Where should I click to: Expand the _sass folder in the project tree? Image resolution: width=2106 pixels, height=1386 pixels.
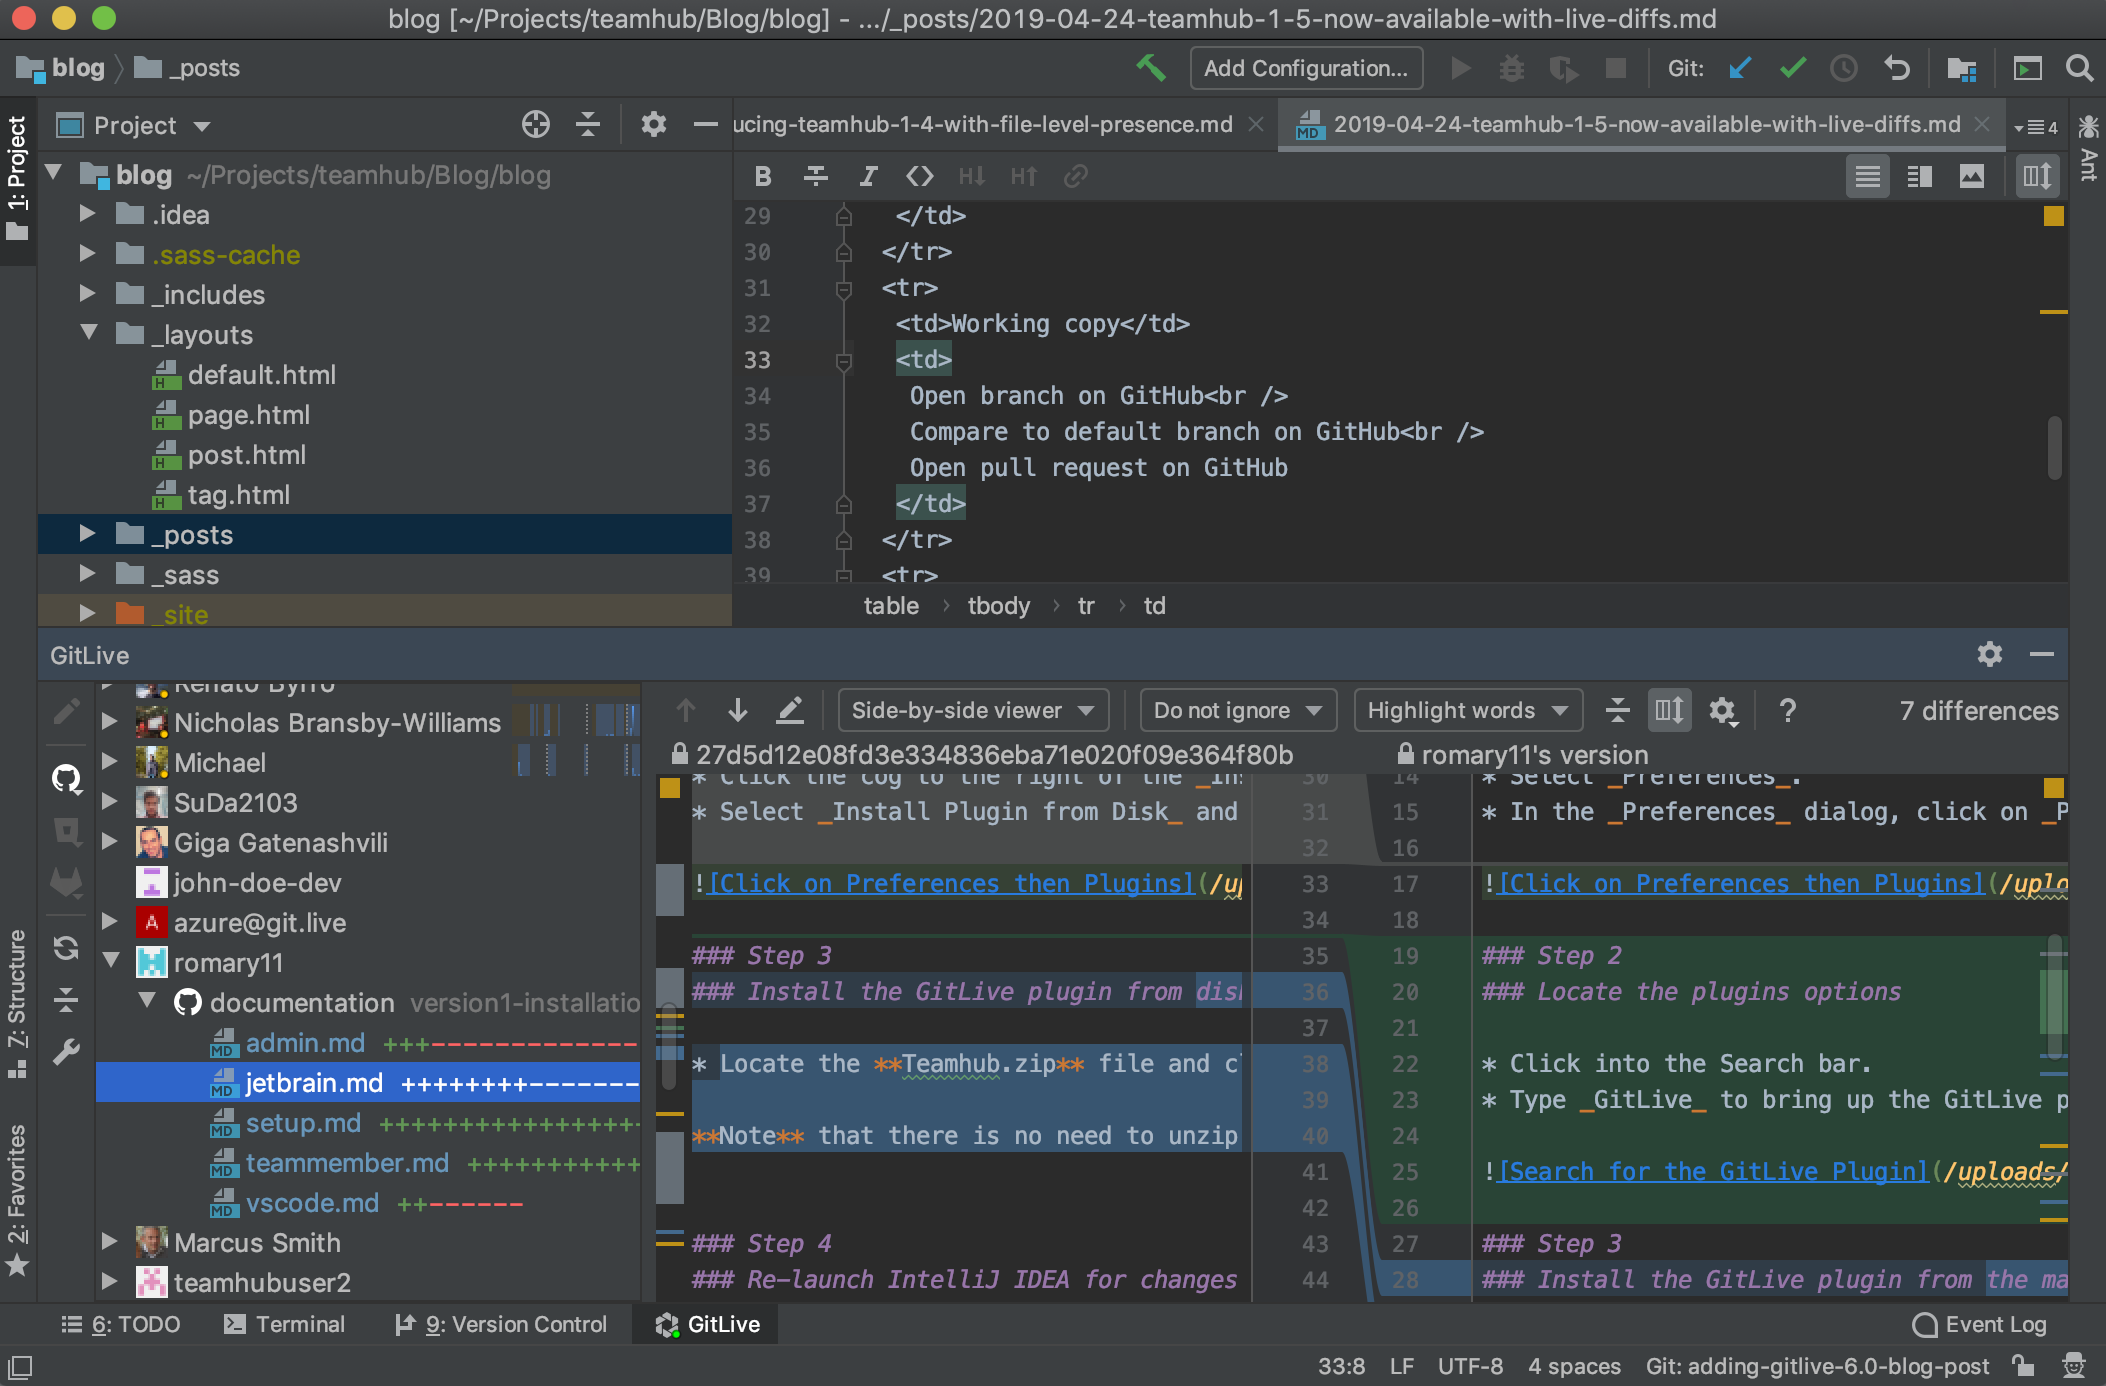point(87,574)
